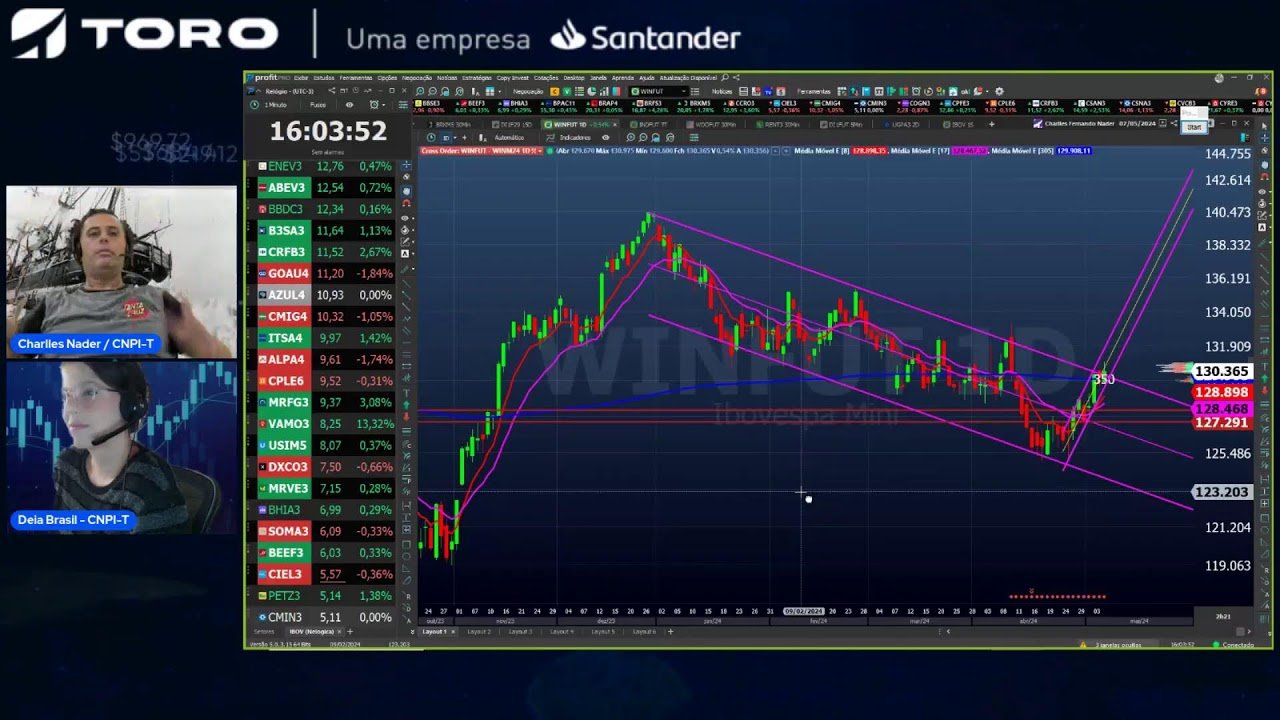Screen dimensions: 1280x720
Task: Click the Média Móvel E [305] value swatch
Action: pyautogui.click(x=1073, y=151)
